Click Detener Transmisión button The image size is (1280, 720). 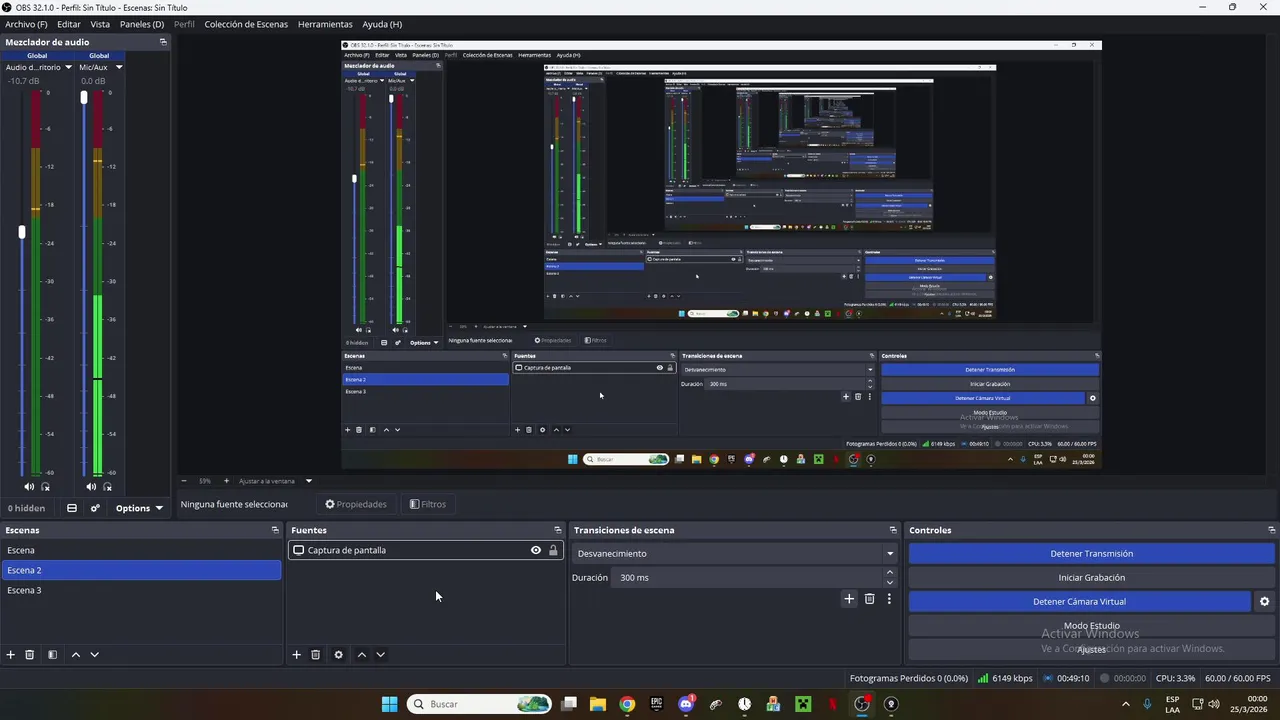[1092, 553]
